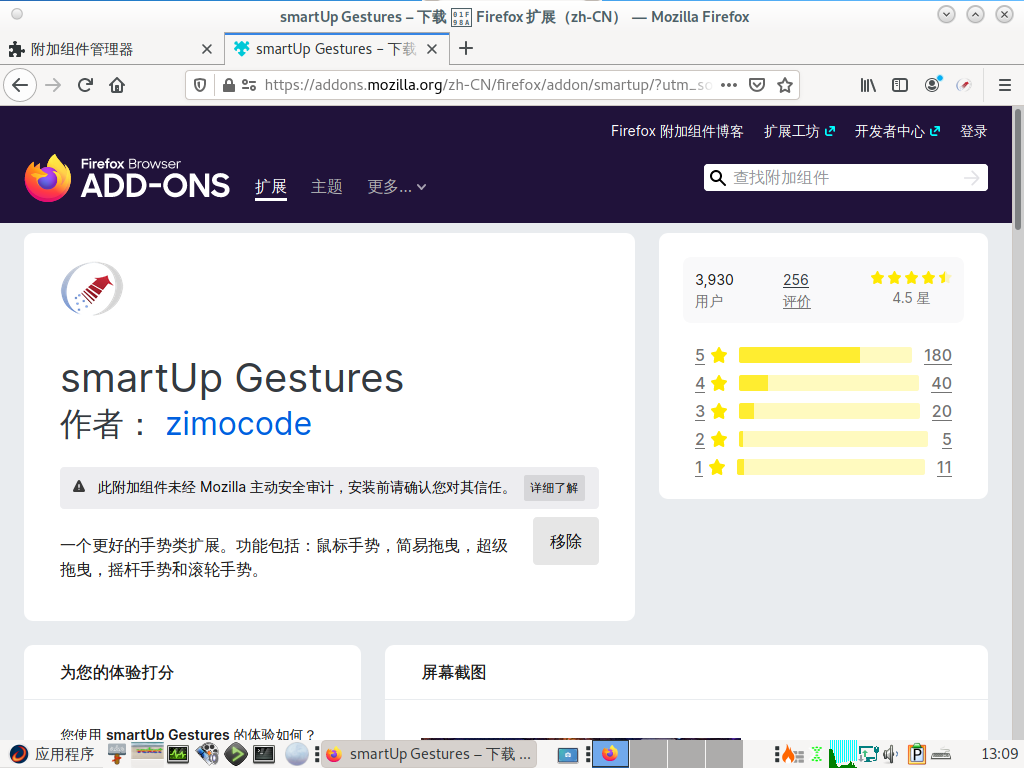Image resolution: width=1024 pixels, height=768 pixels.
Task: Open the 20 three-star reviews count
Action: 941,411
